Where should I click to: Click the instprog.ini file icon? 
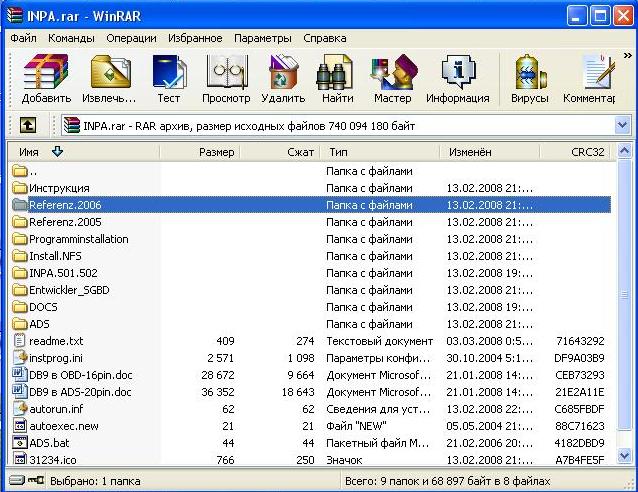pyautogui.click(x=20, y=358)
